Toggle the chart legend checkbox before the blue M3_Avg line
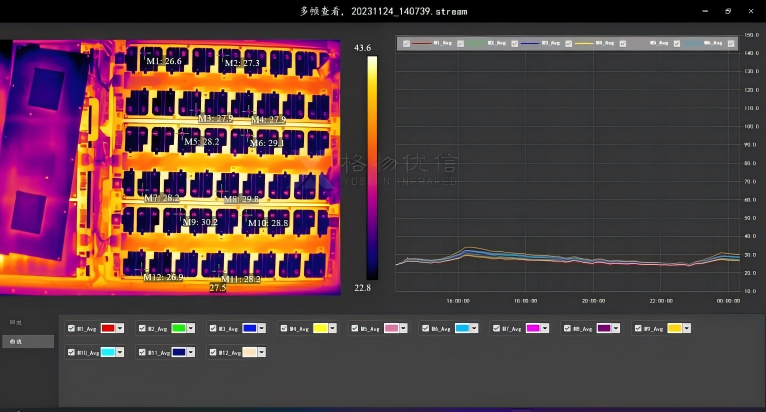 click(514, 43)
